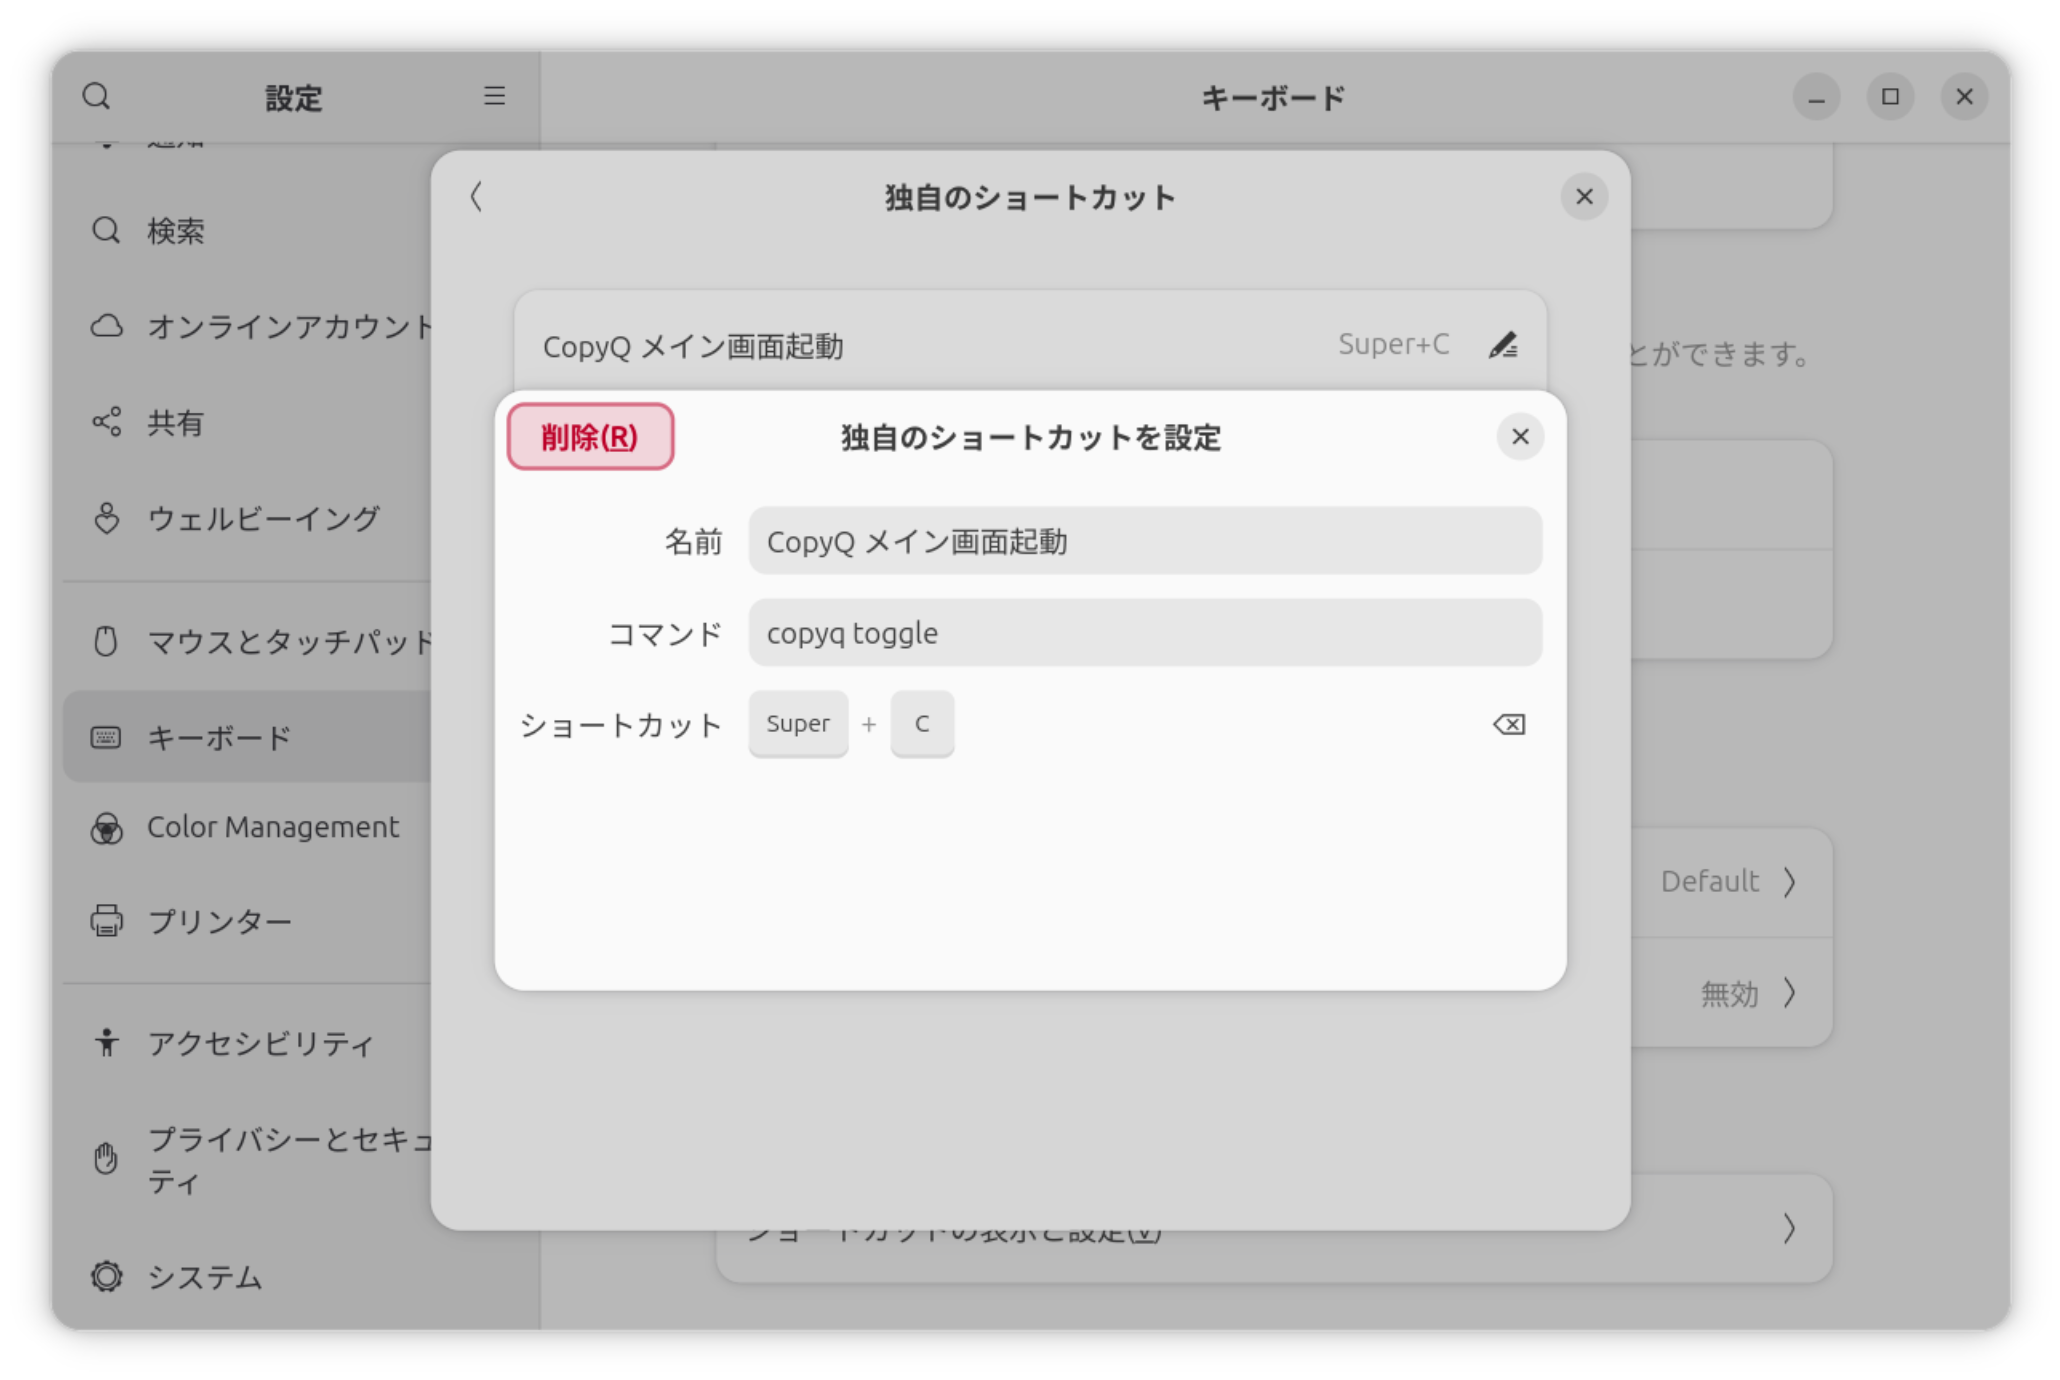This screenshot has width=2060, height=1380.
Task: Click the gear icon beside システム
Action: 106,1277
